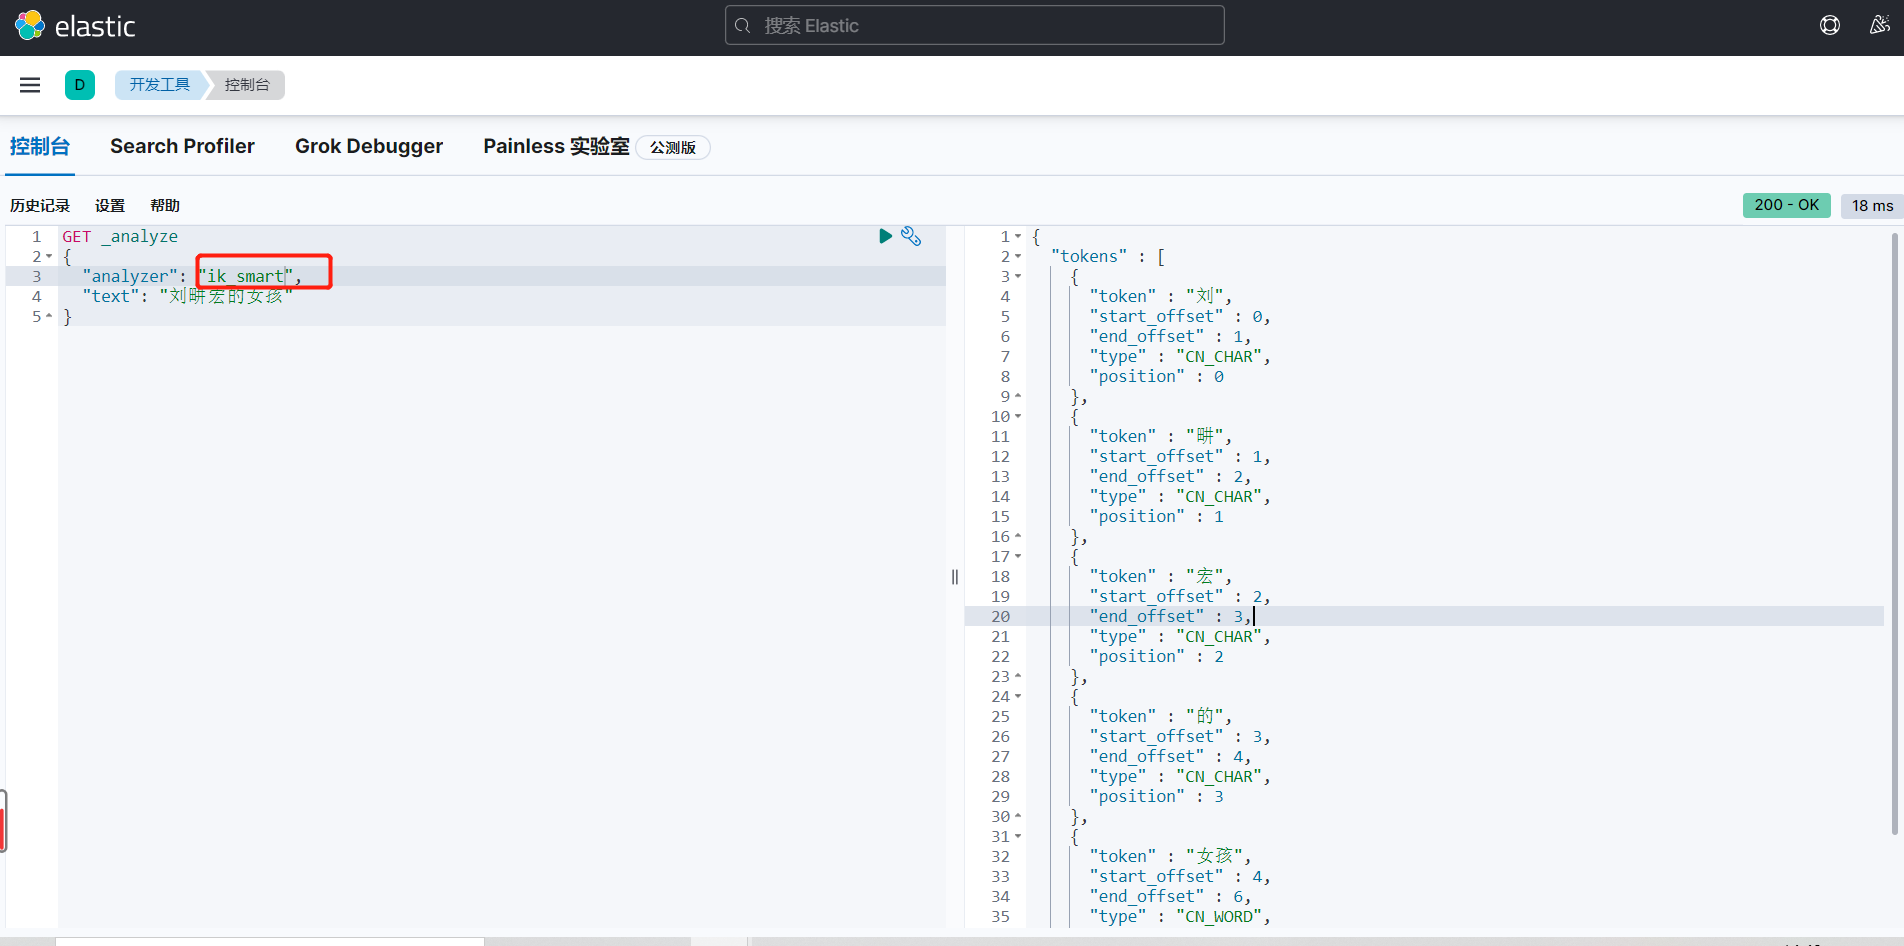Click response line "token" : "的"
The height and width of the screenshot is (946, 1904).
[x=1161, y=716]
